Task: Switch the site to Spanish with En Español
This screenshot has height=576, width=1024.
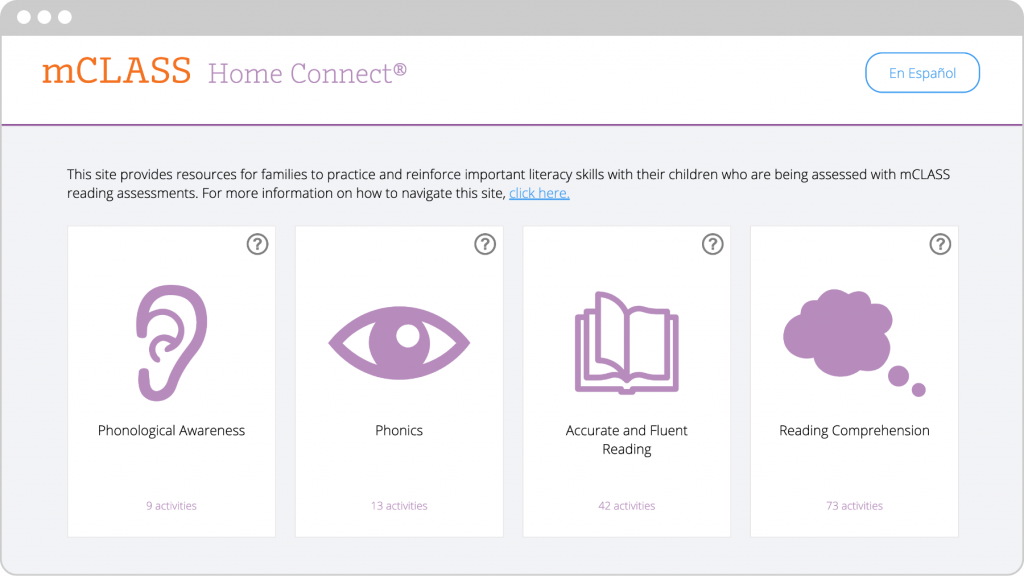Action: point(922,72)
